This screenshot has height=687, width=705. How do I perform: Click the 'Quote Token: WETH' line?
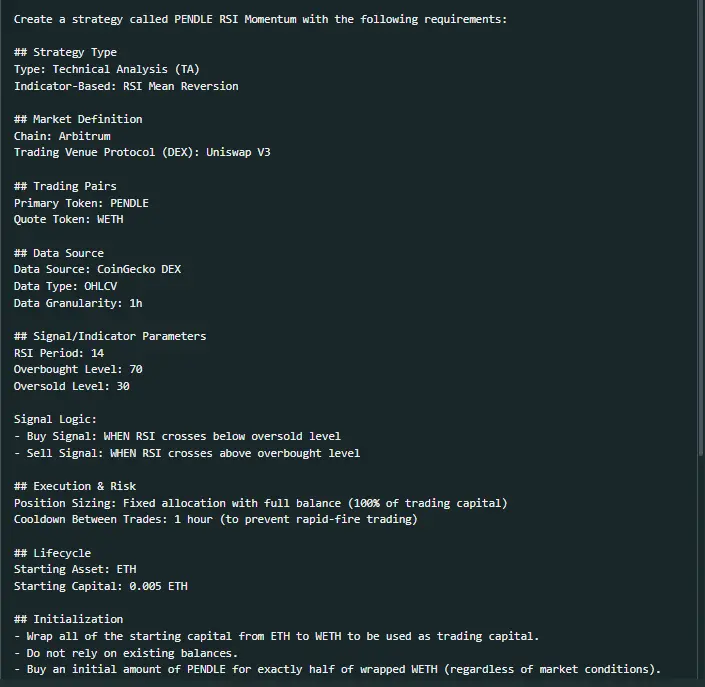tap(68, 219)
